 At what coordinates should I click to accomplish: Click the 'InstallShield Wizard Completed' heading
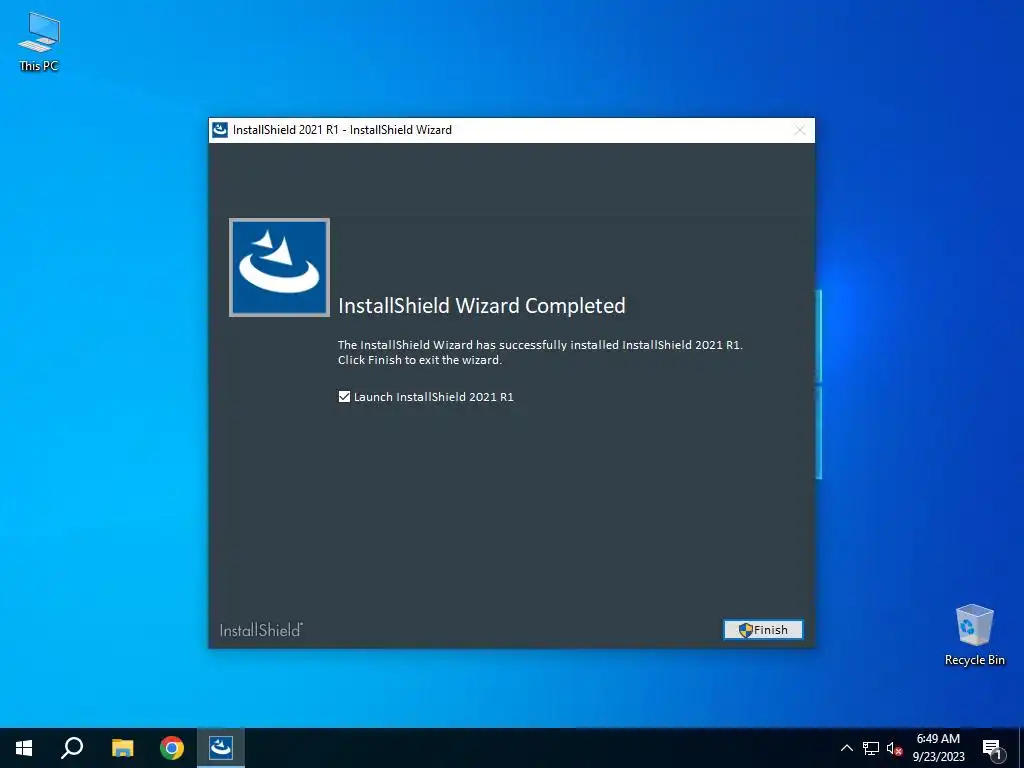[x=481, y=306]
